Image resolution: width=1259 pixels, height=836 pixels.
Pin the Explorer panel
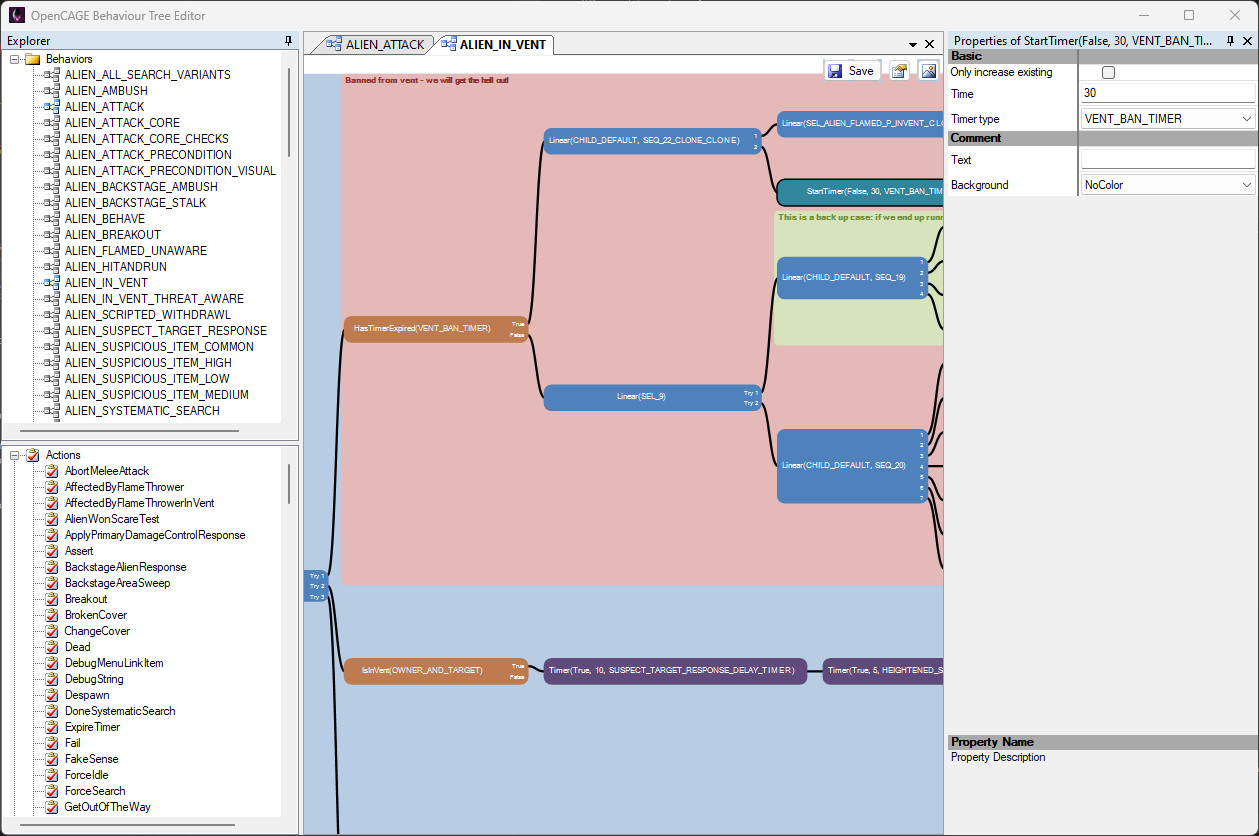(x=289, y=41)
